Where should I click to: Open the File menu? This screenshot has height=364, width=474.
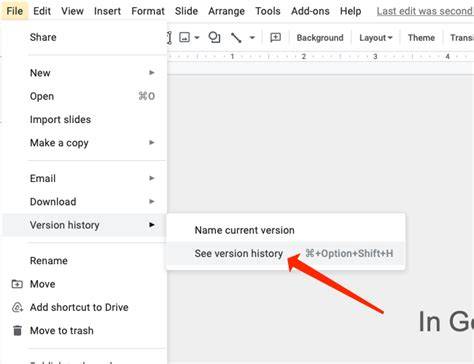click(x=14, y=11)
